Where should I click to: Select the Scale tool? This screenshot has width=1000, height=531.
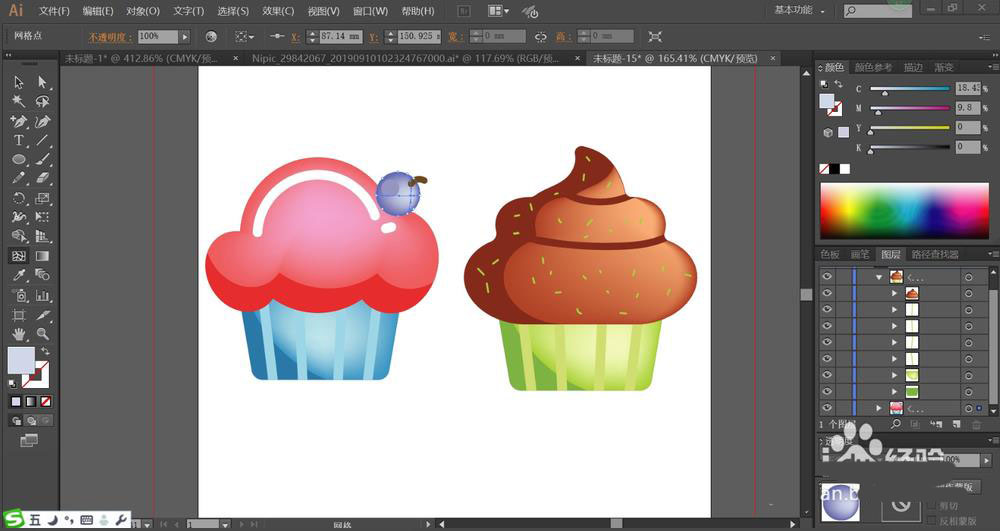pyautogui.click(x=42, y=198)
